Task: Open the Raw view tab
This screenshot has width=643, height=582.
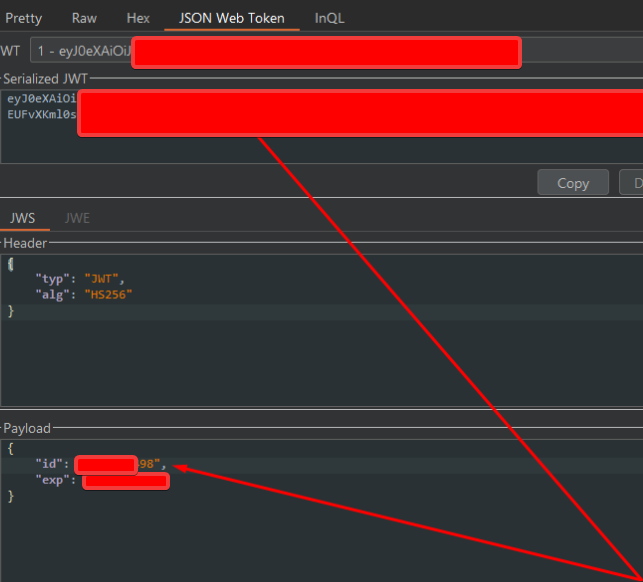Action: 84,18
